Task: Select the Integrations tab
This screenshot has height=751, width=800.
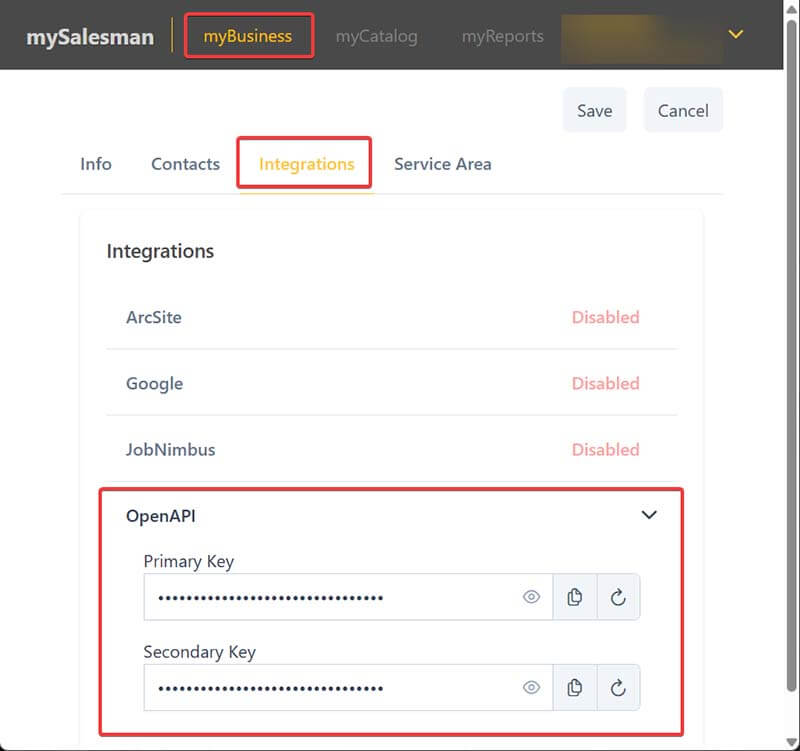Action: coord(306,164)
